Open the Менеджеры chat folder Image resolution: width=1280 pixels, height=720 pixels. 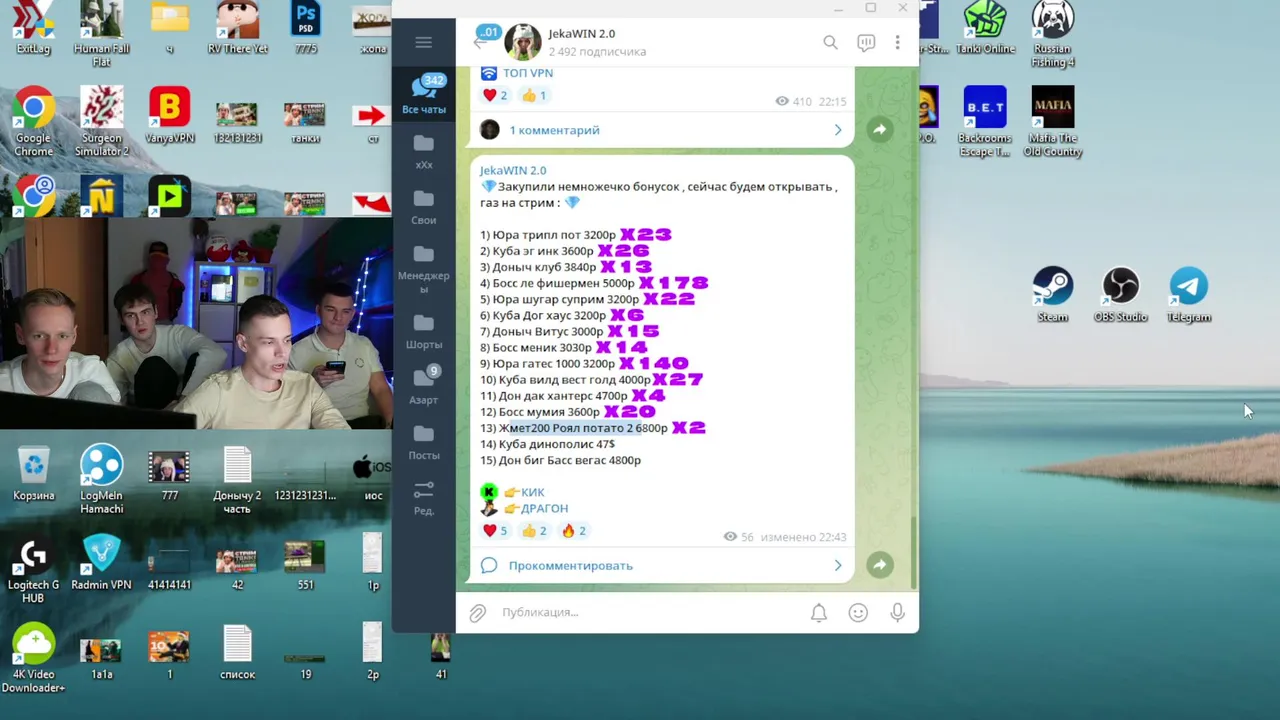[423, 268]
